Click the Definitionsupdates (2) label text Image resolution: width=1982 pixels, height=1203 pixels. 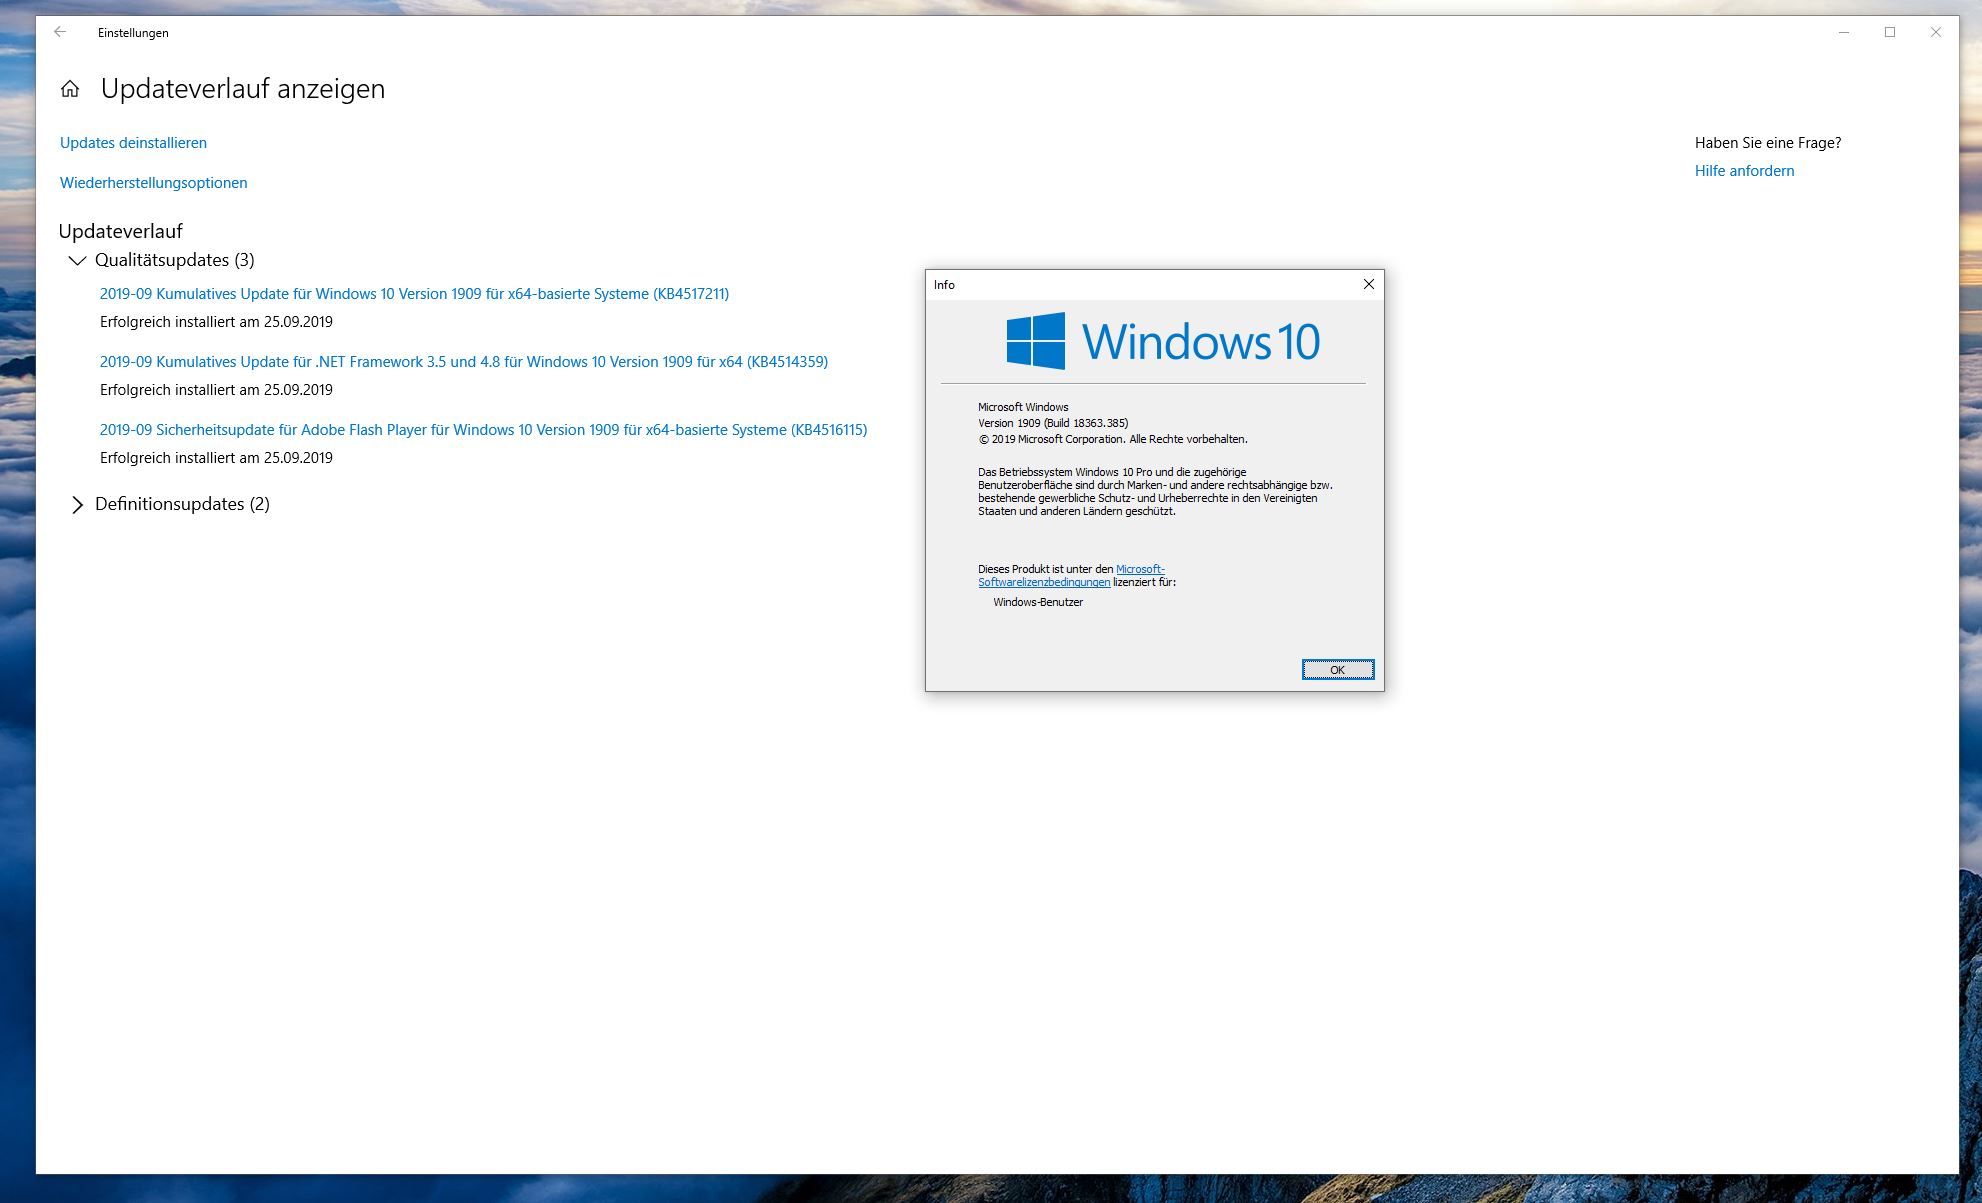(x=182, y=504)
